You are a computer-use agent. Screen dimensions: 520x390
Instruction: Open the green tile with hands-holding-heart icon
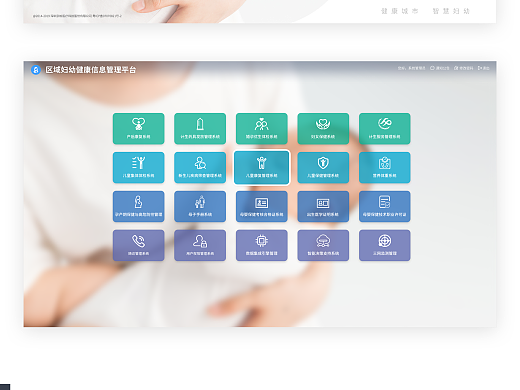tap(323, 129)
